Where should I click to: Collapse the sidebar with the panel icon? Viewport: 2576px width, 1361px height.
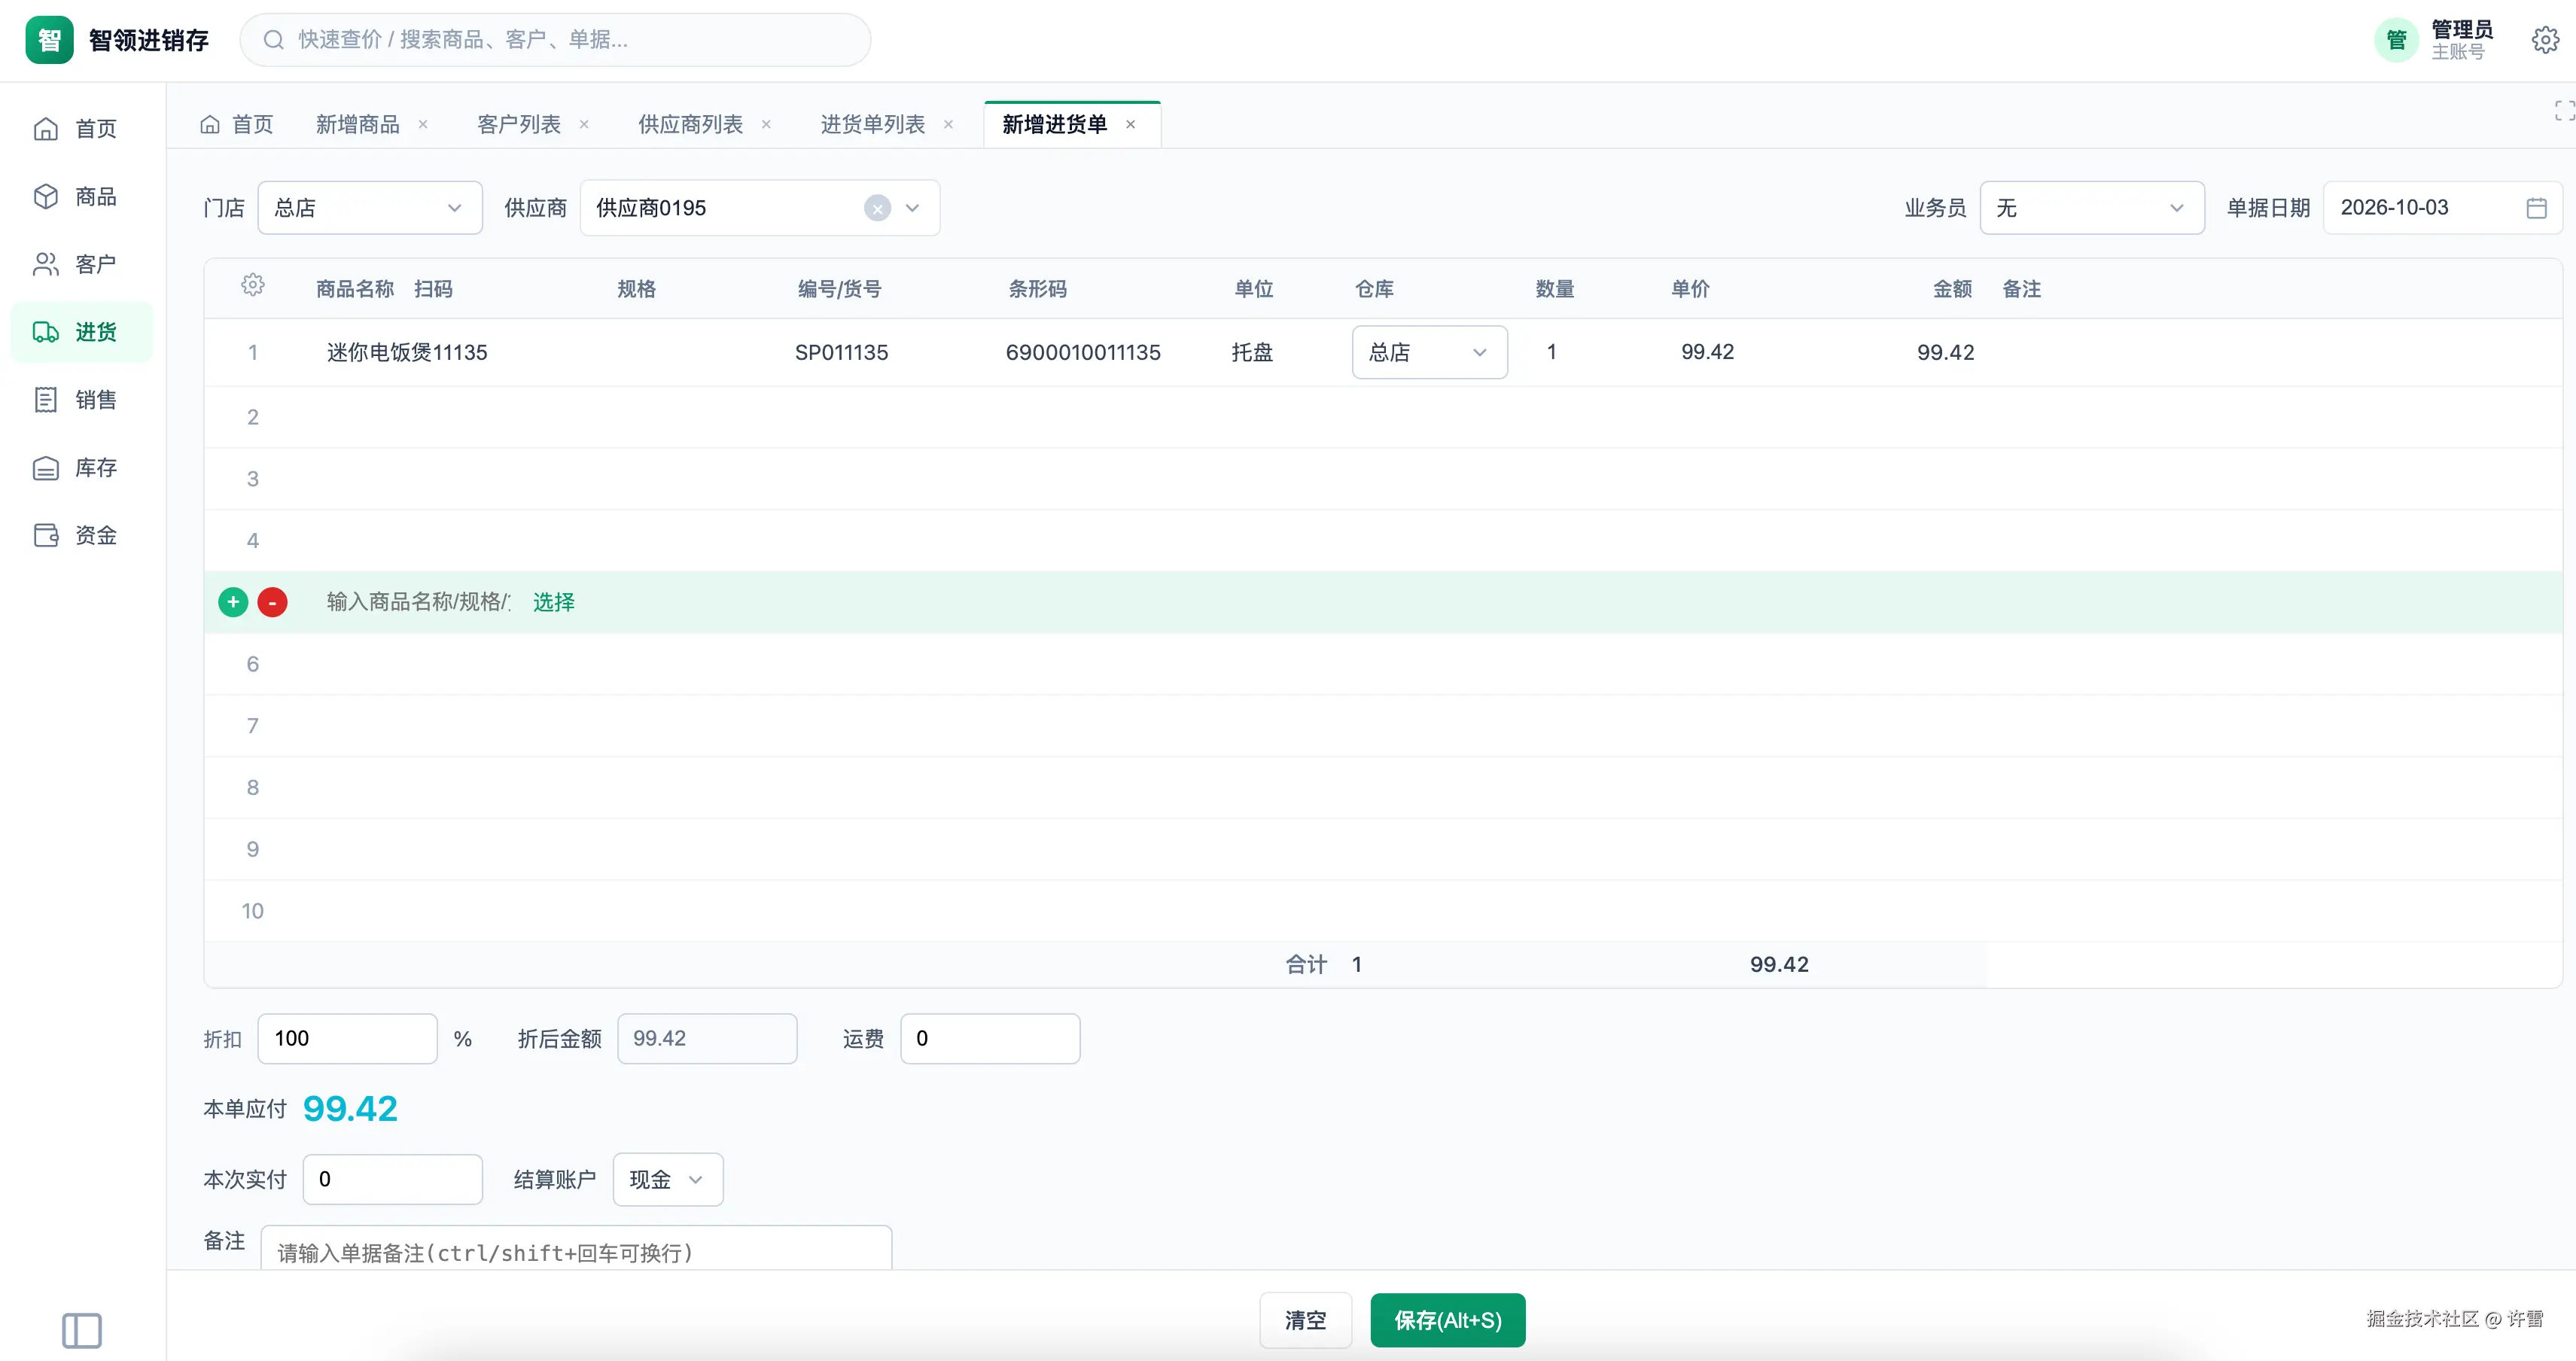point(82,1330)
